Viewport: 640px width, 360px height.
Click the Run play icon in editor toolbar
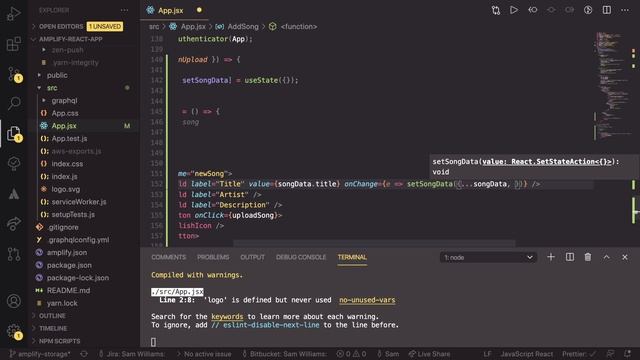514,10
